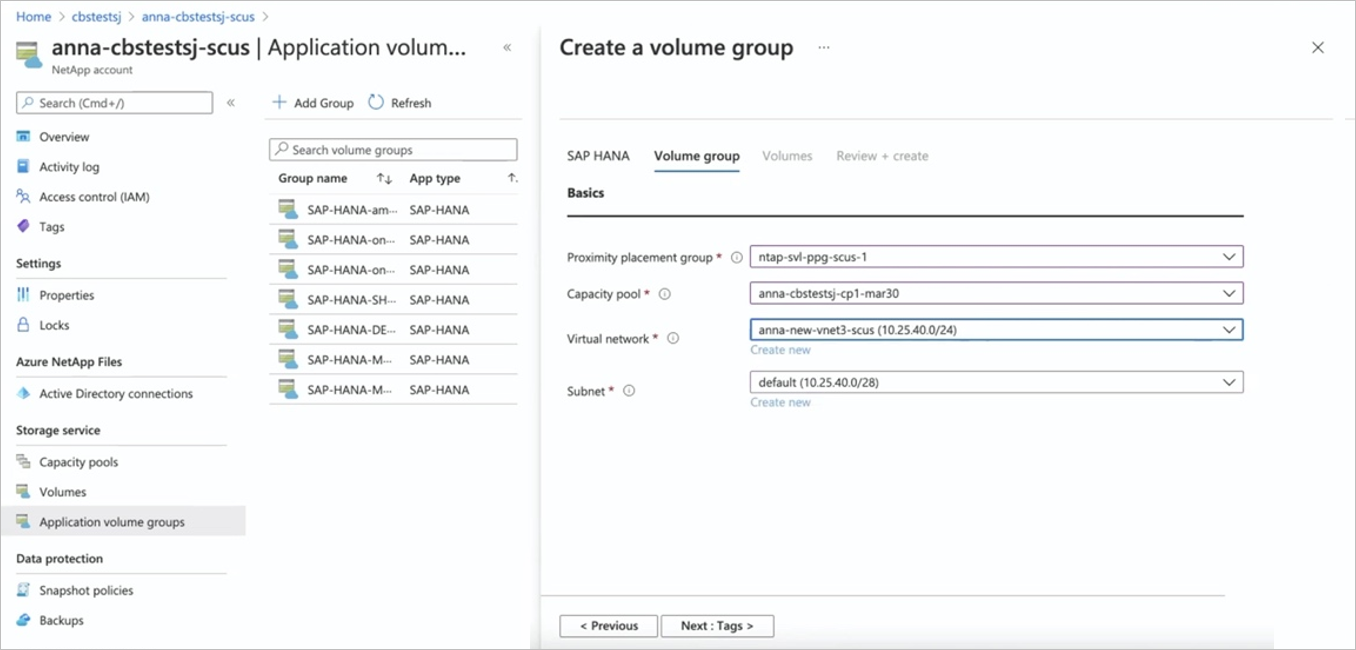
Task: Click the Refresh icon in toolbar
Action: click(x=376, y=102)
